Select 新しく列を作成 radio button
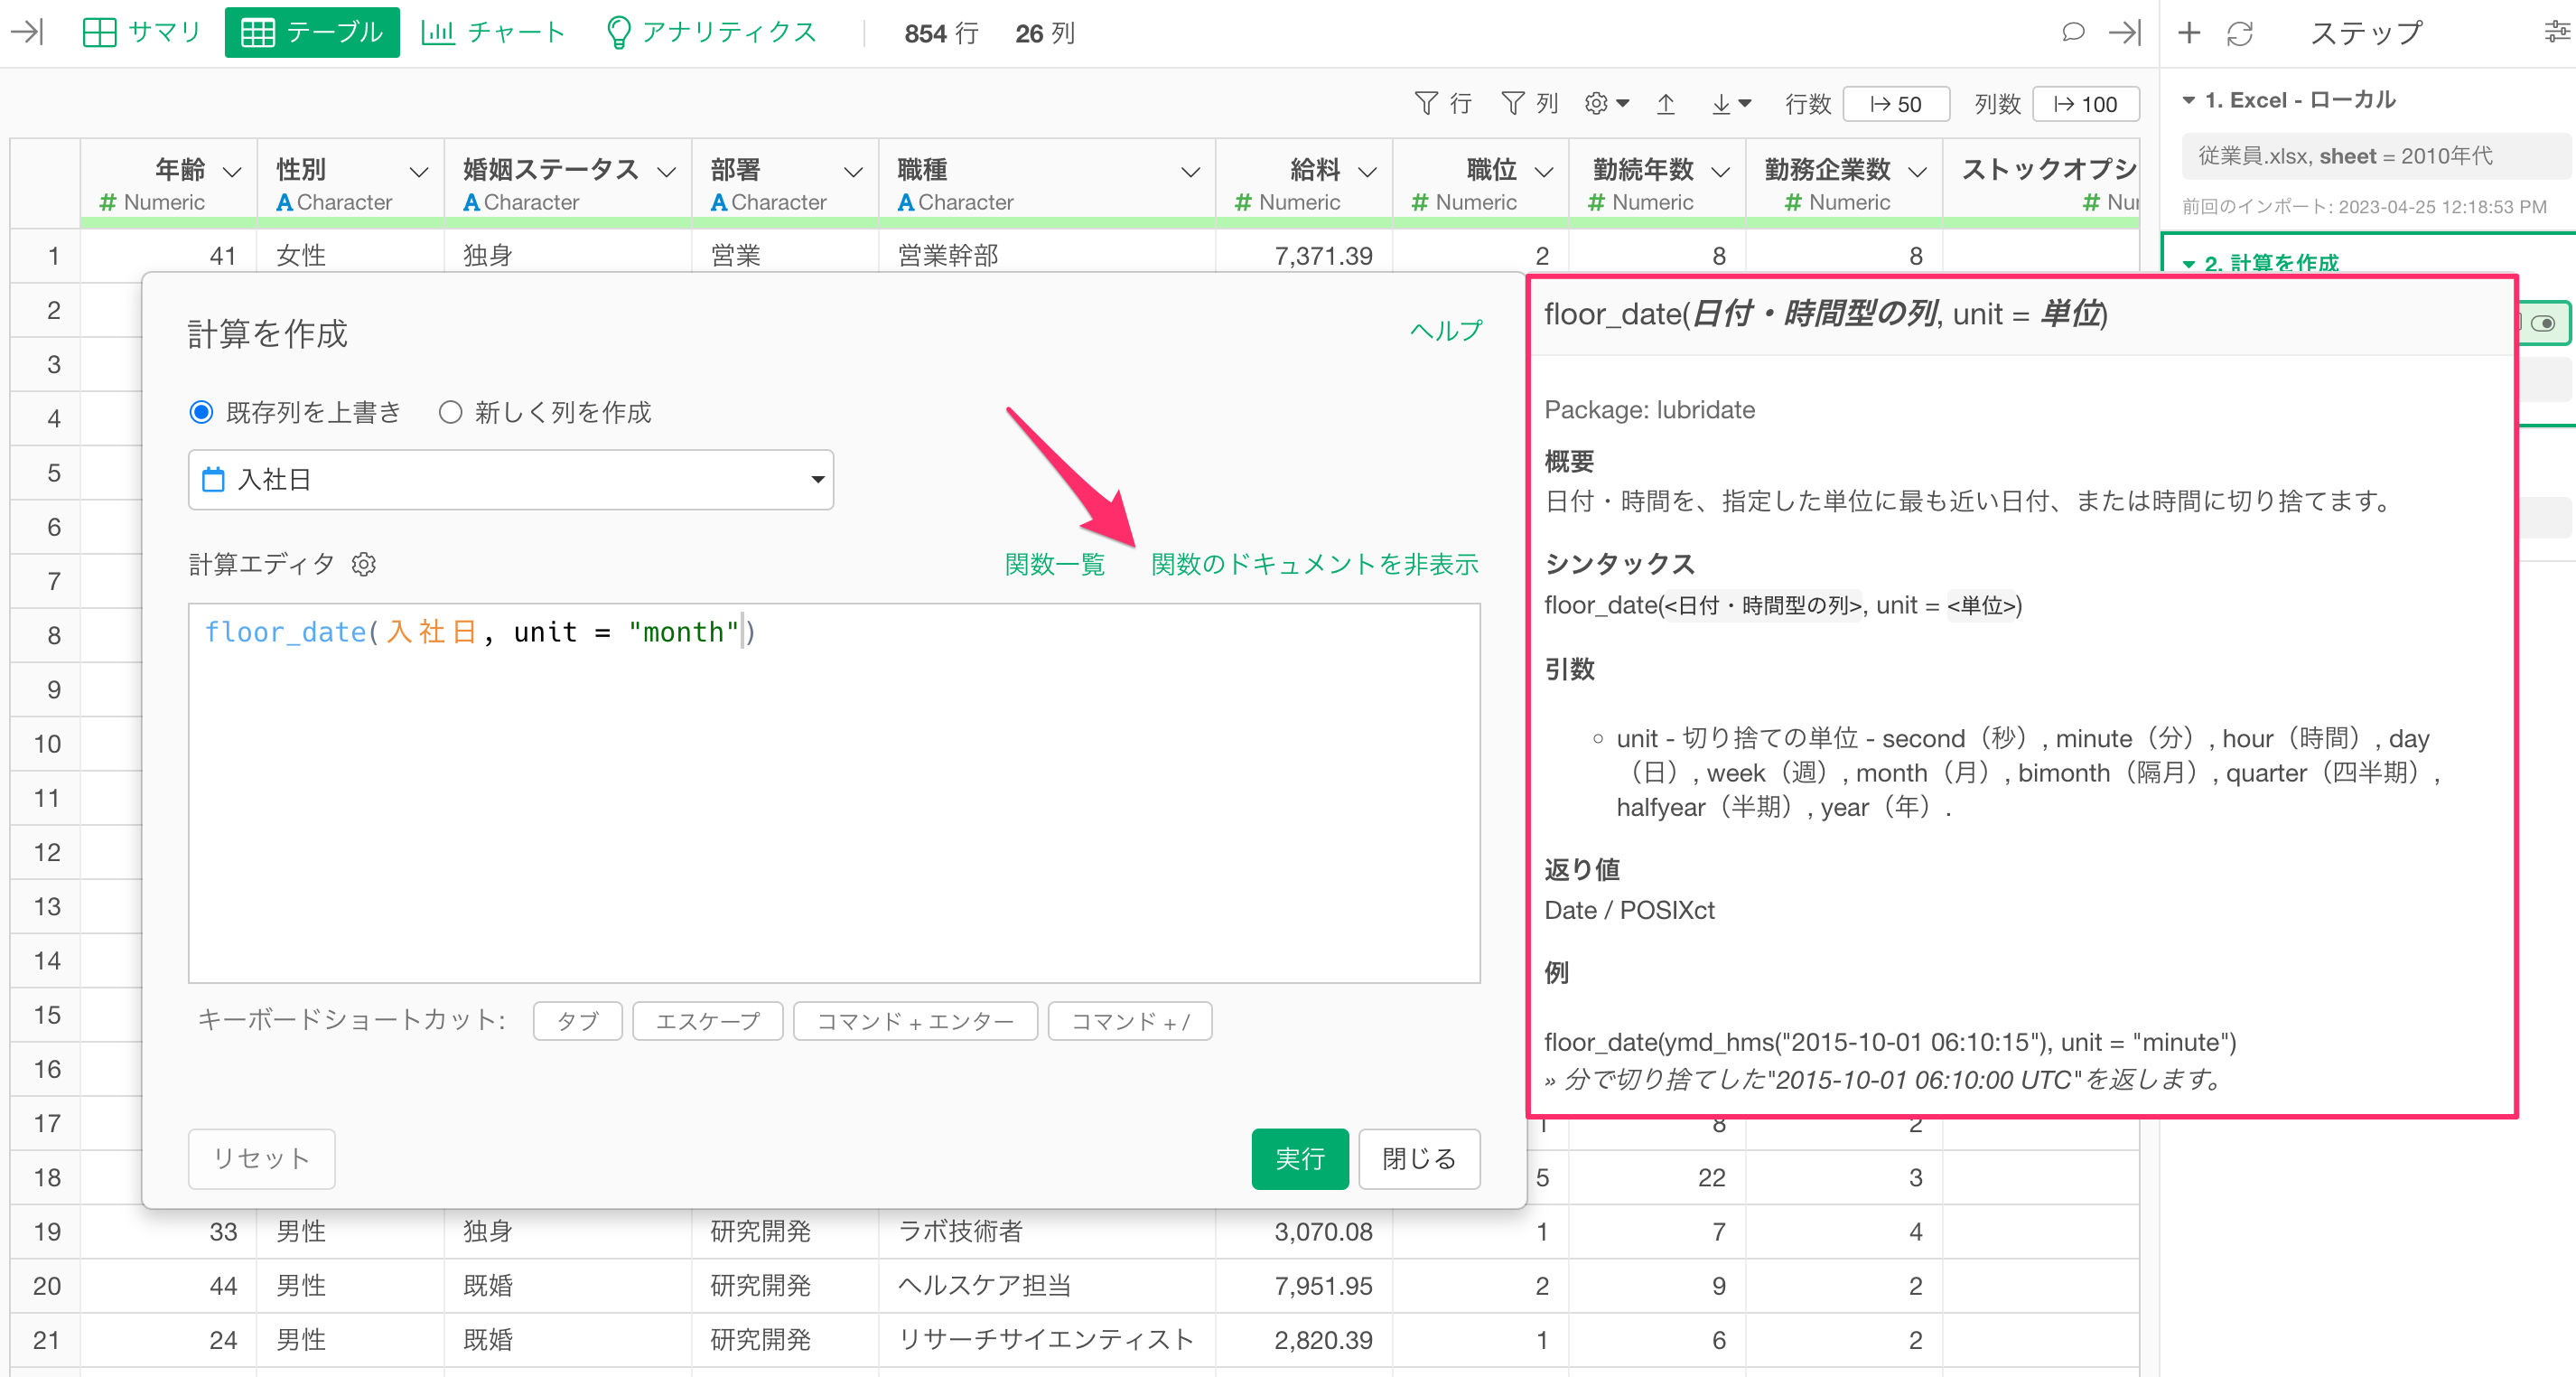The image size is (2576, 1377). click(450, 412)
